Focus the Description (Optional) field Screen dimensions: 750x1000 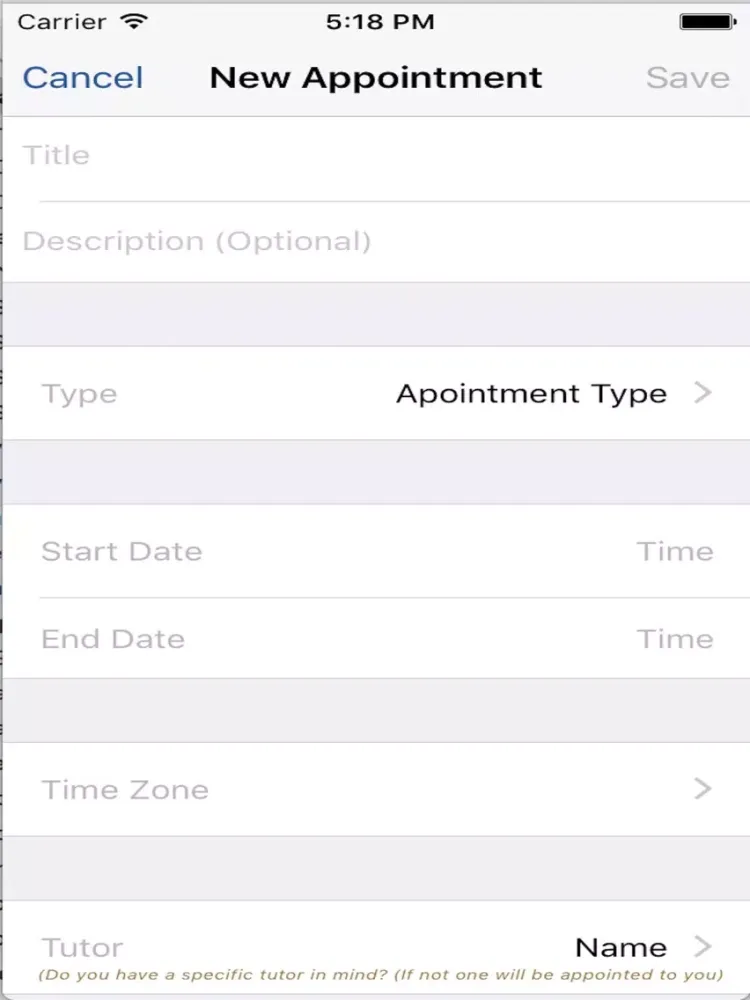pyautogui.click(x=376, y=242)
